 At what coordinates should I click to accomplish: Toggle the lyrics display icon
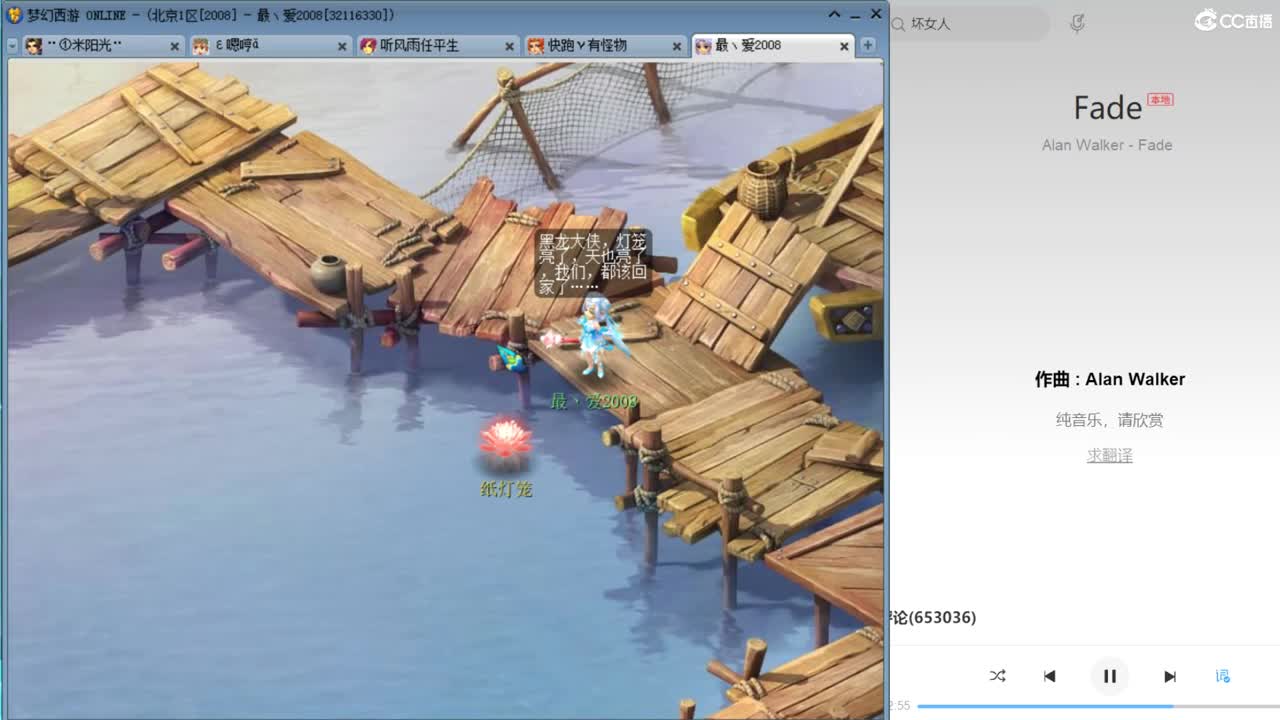pyautogui.click(x=1222, y=676)
